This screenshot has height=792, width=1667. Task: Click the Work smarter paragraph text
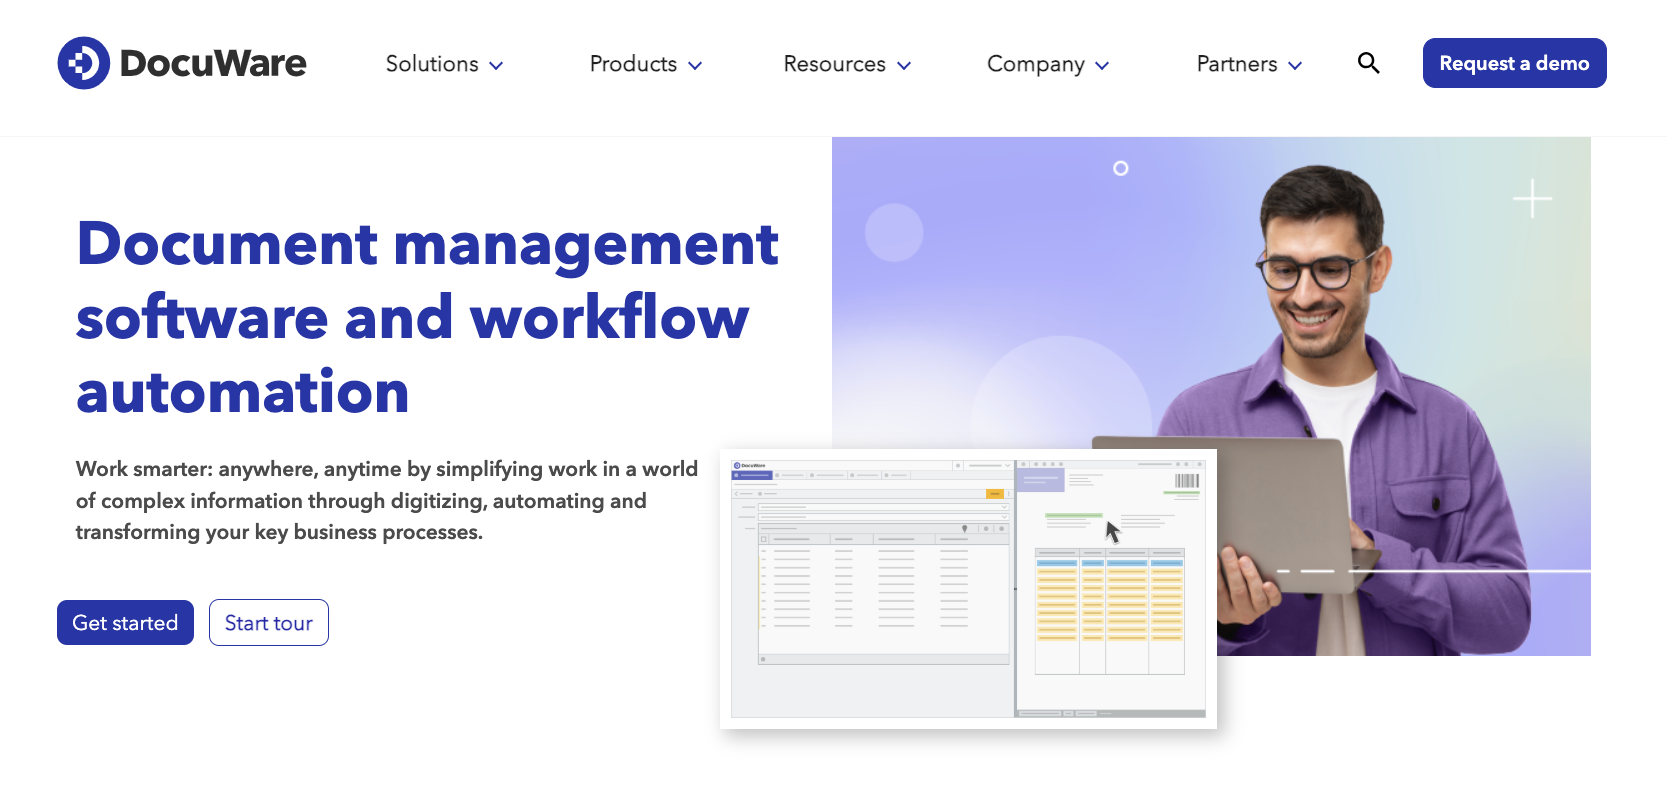click(387, 500)
